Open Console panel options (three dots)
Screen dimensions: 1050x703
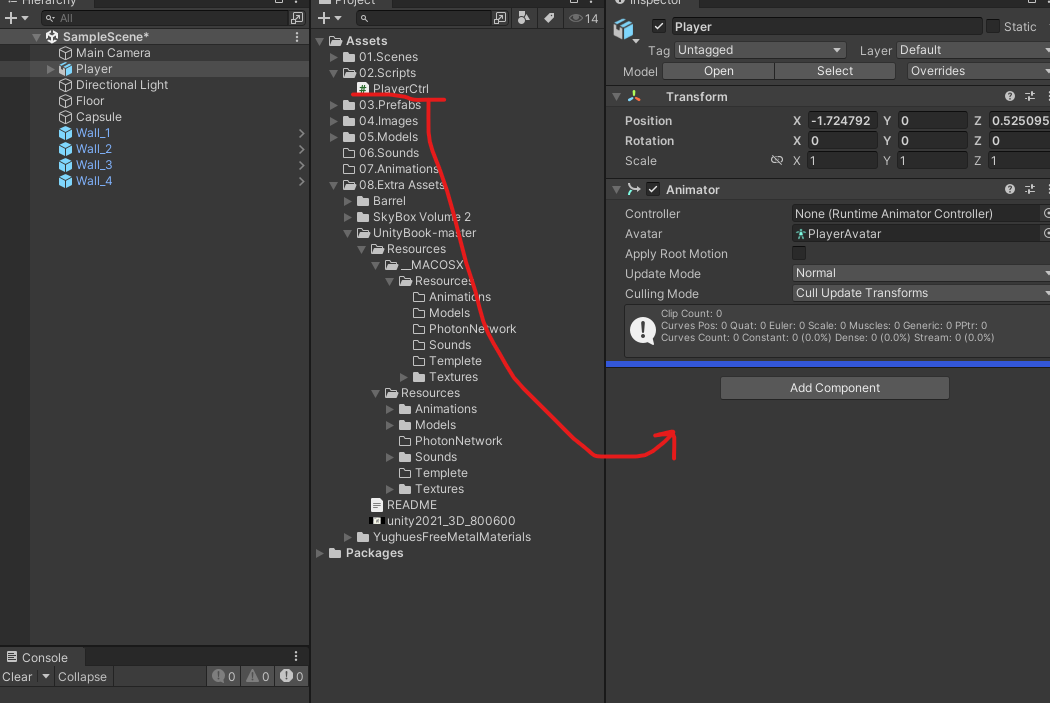(296, 656)
